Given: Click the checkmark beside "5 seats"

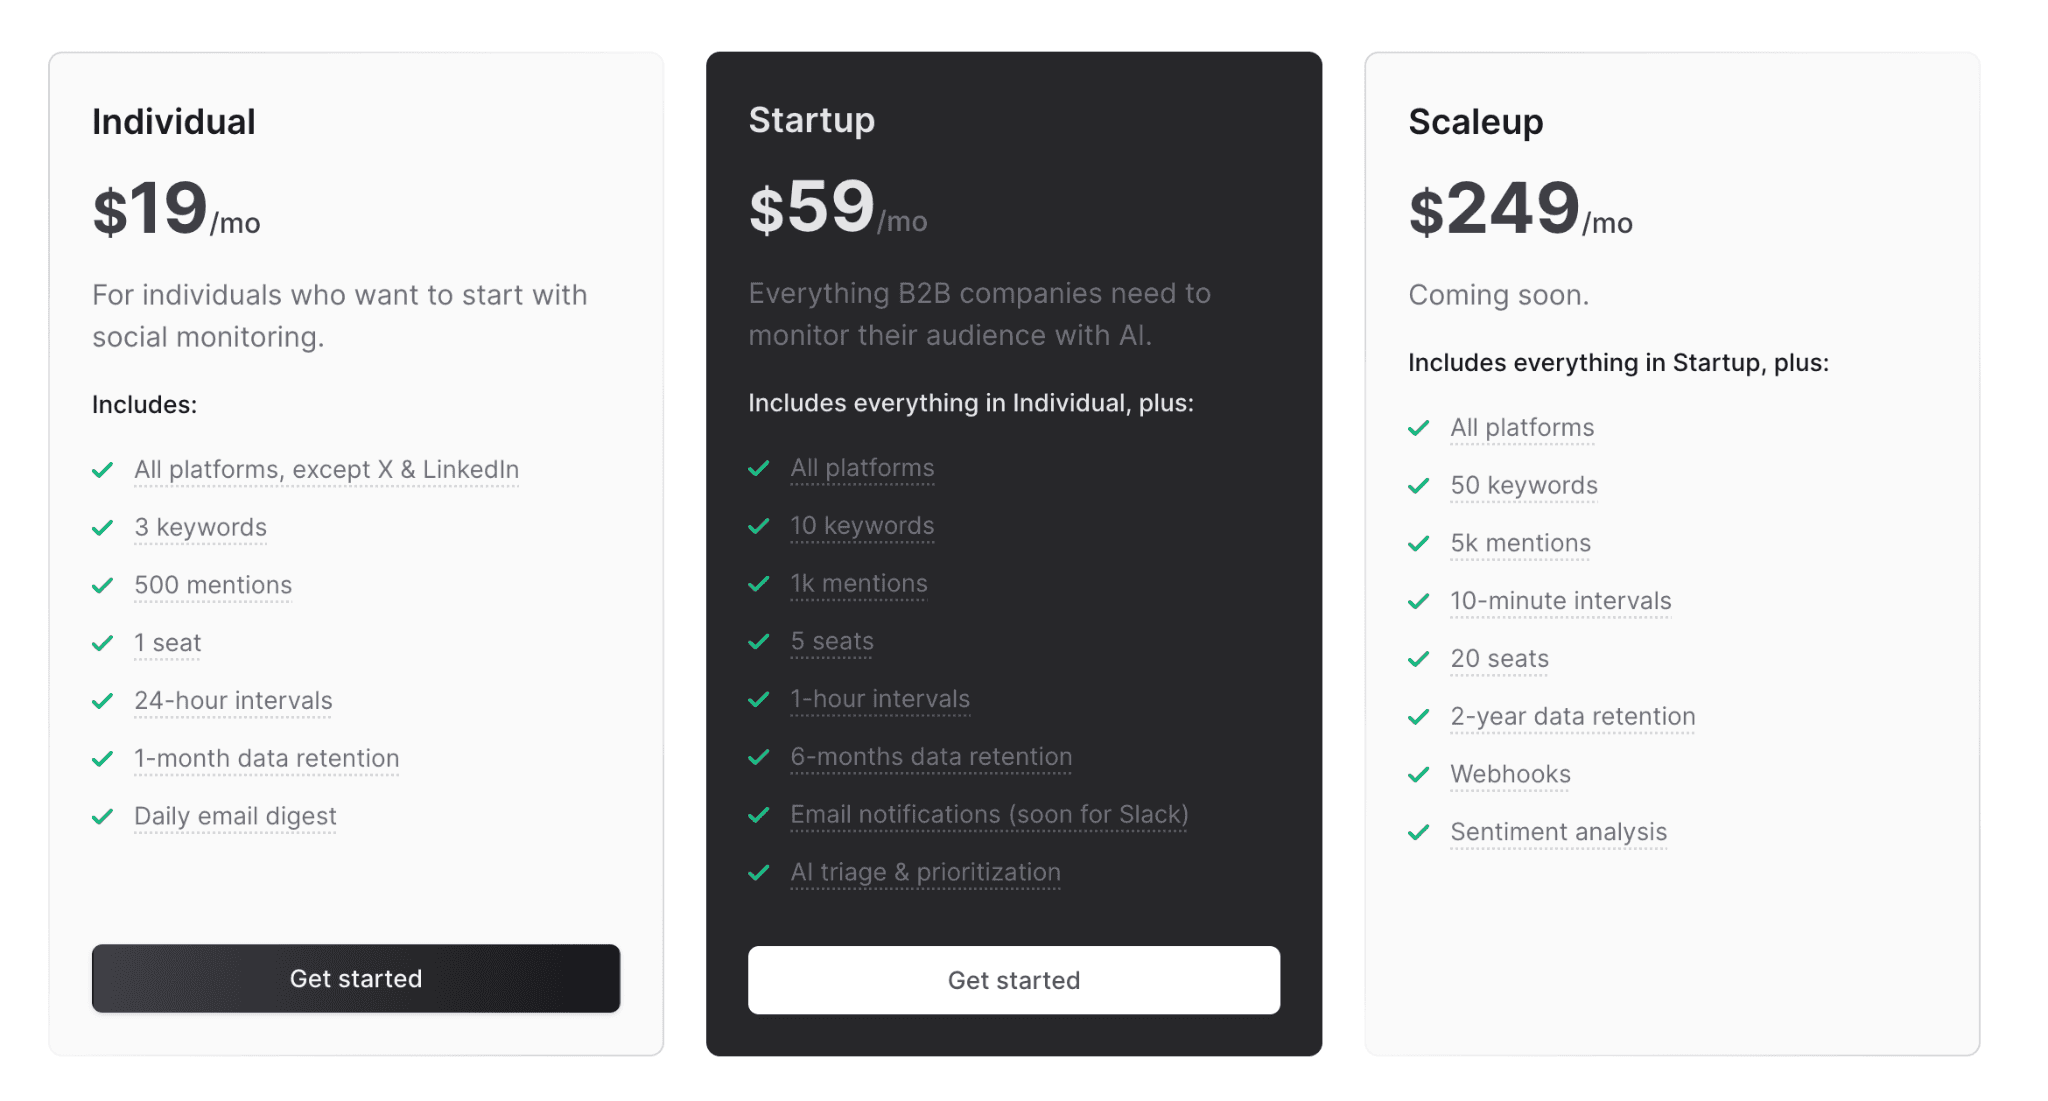Looking at the screenshot, I should (x=759, y=641).
